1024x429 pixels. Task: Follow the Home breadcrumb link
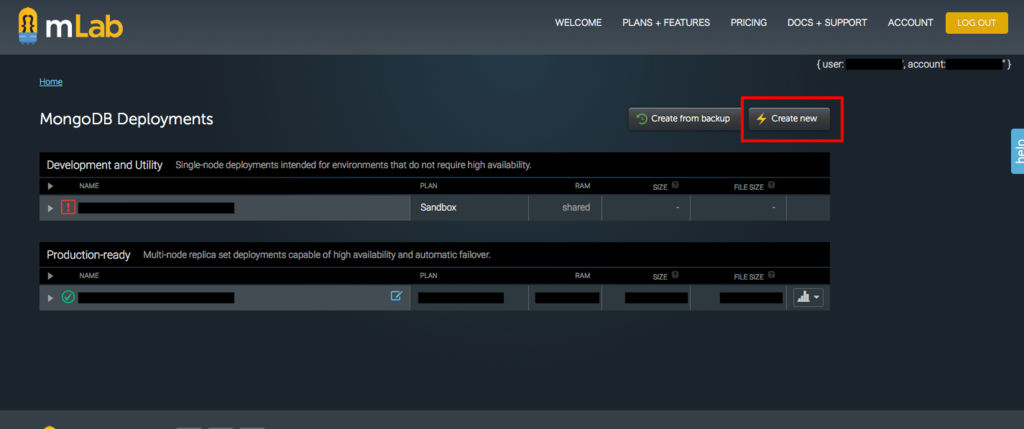point(51,82)
